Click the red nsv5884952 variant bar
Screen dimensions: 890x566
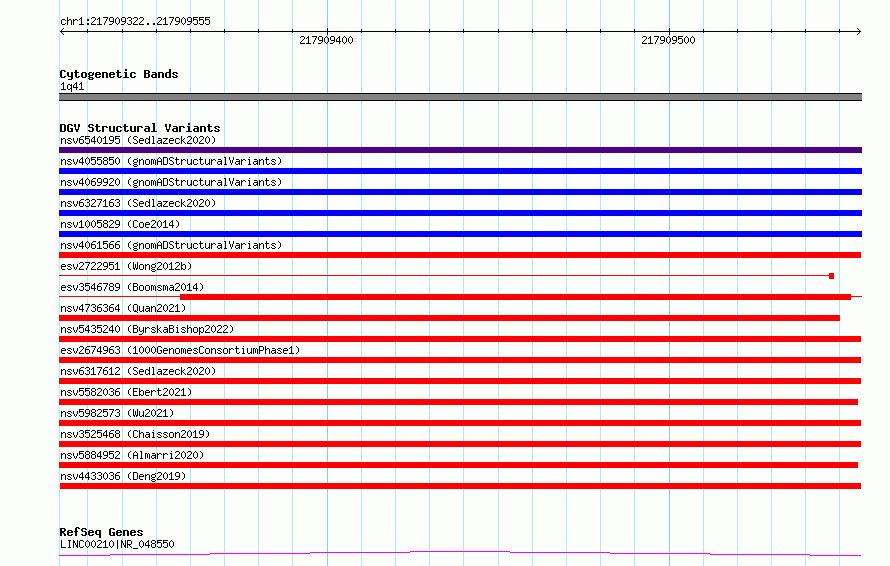click(x=459, y=465)
